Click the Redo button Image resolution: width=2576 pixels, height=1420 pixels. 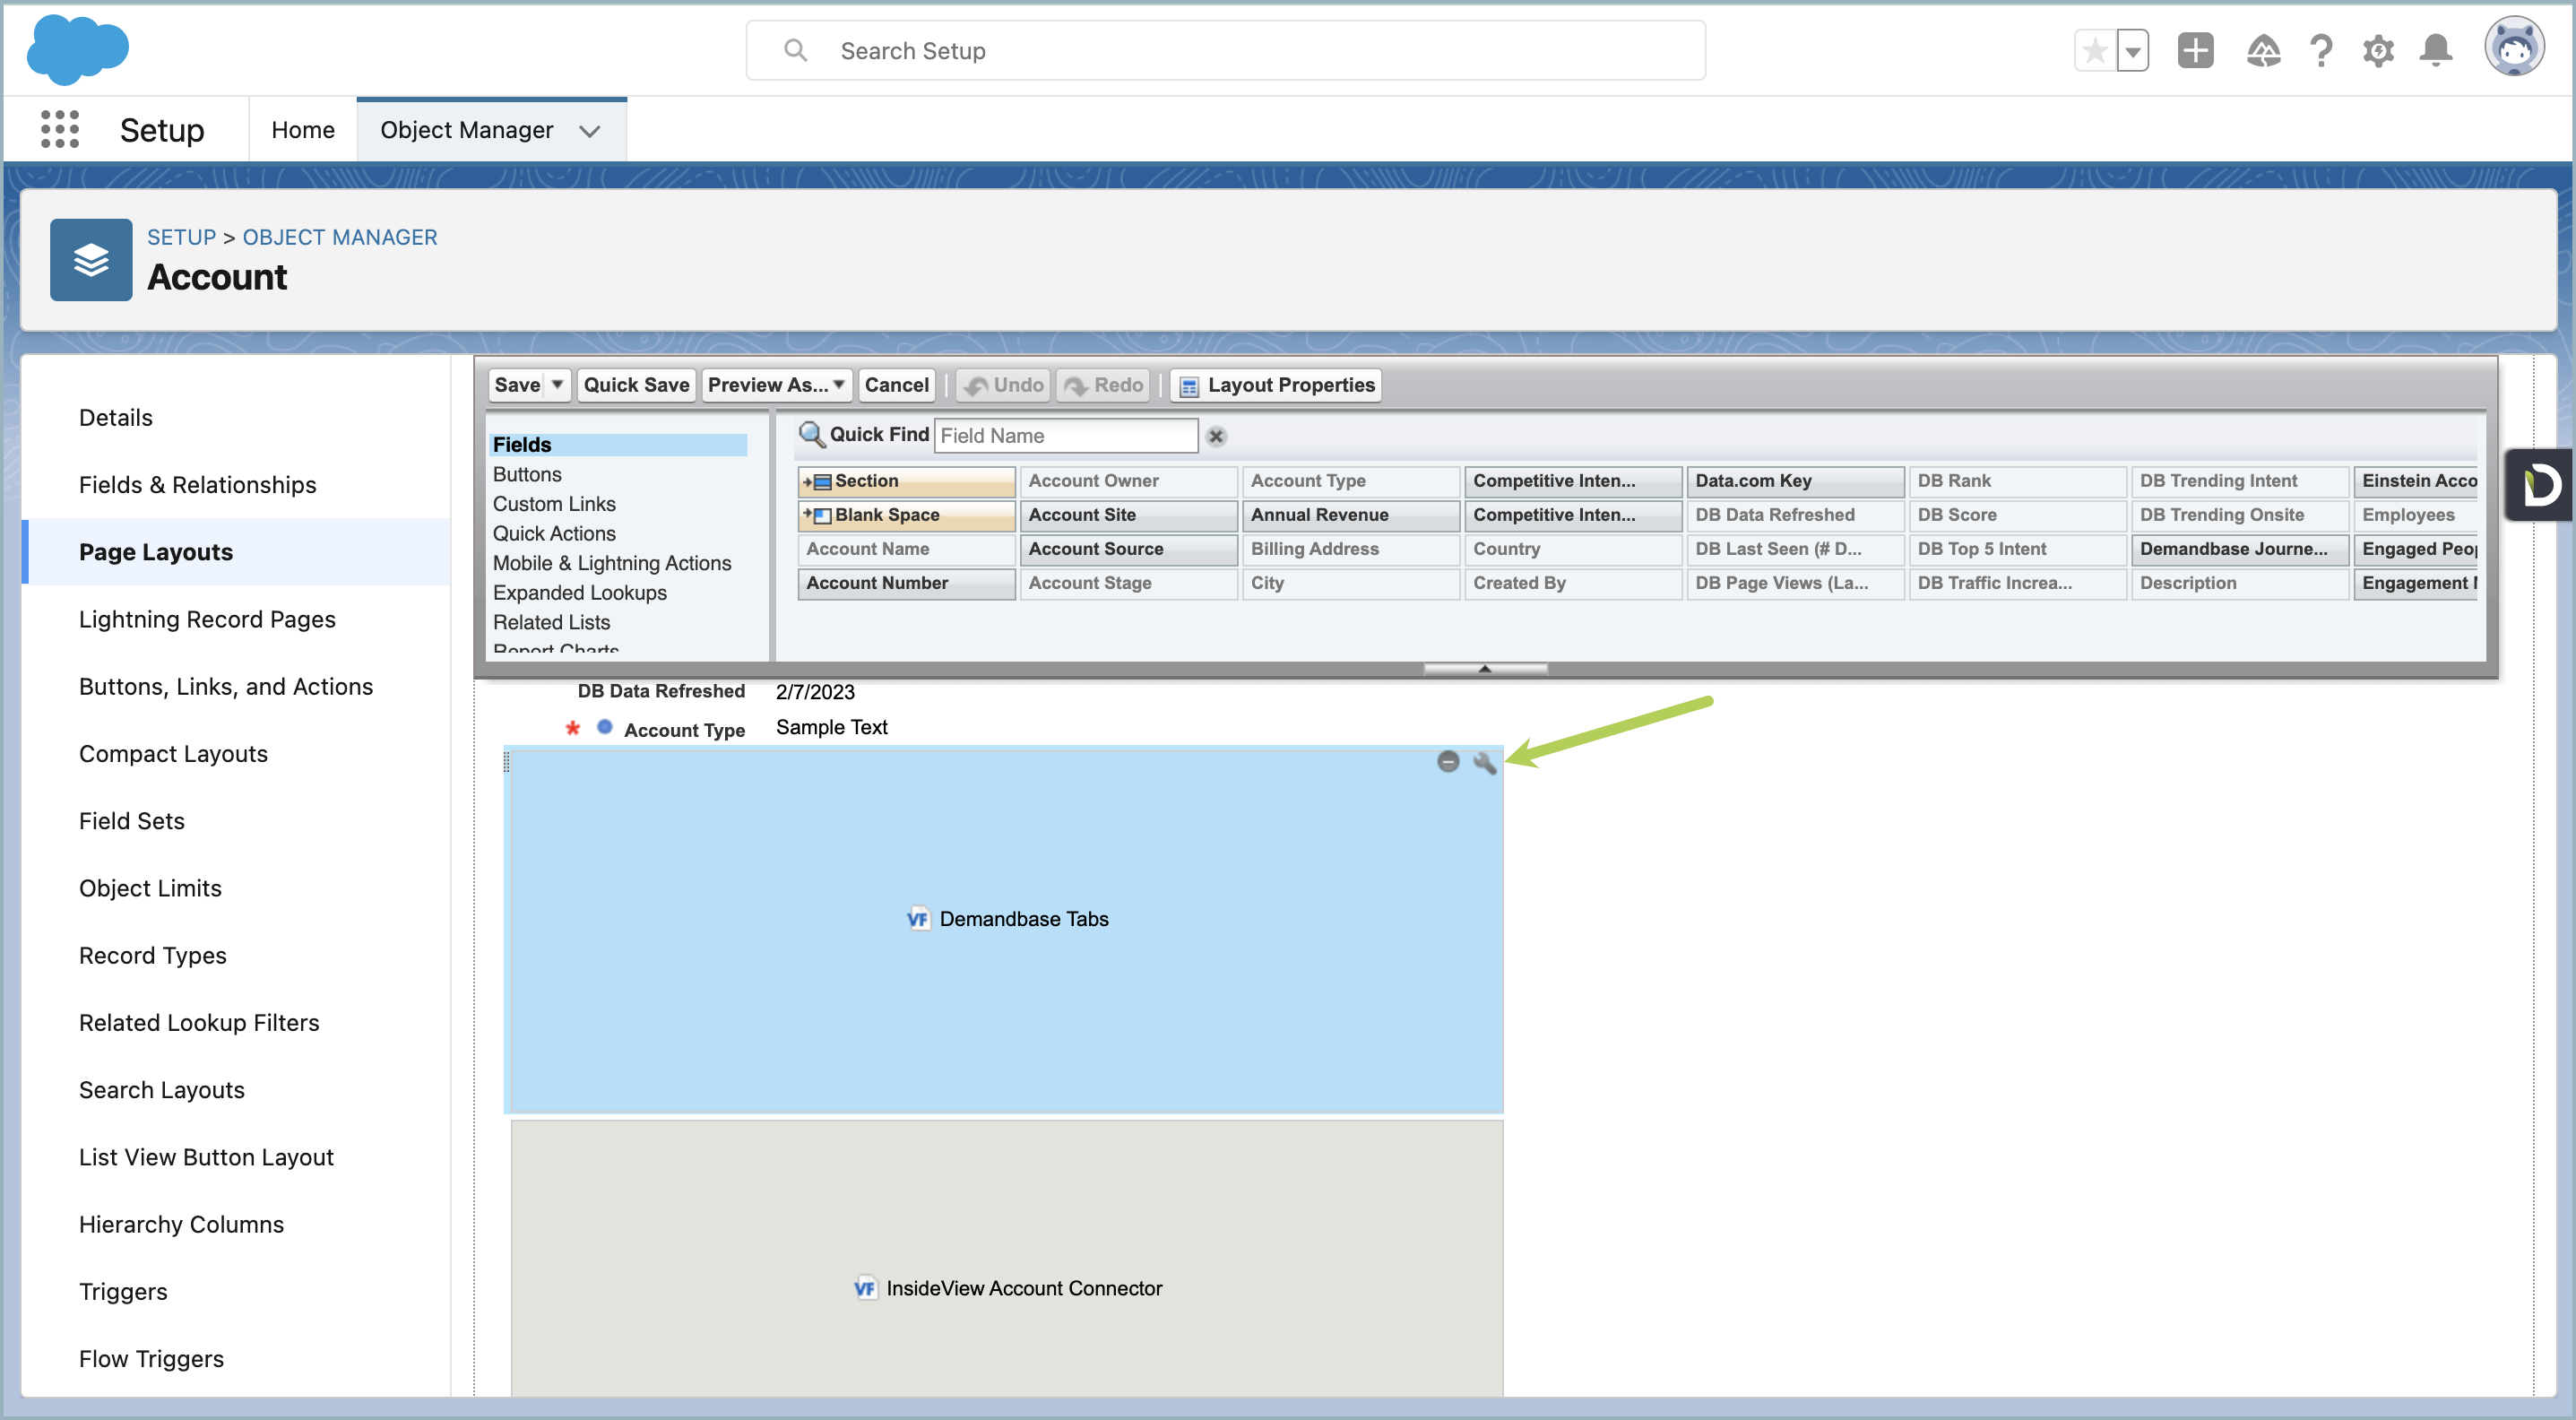click(x=1103, y=385)
